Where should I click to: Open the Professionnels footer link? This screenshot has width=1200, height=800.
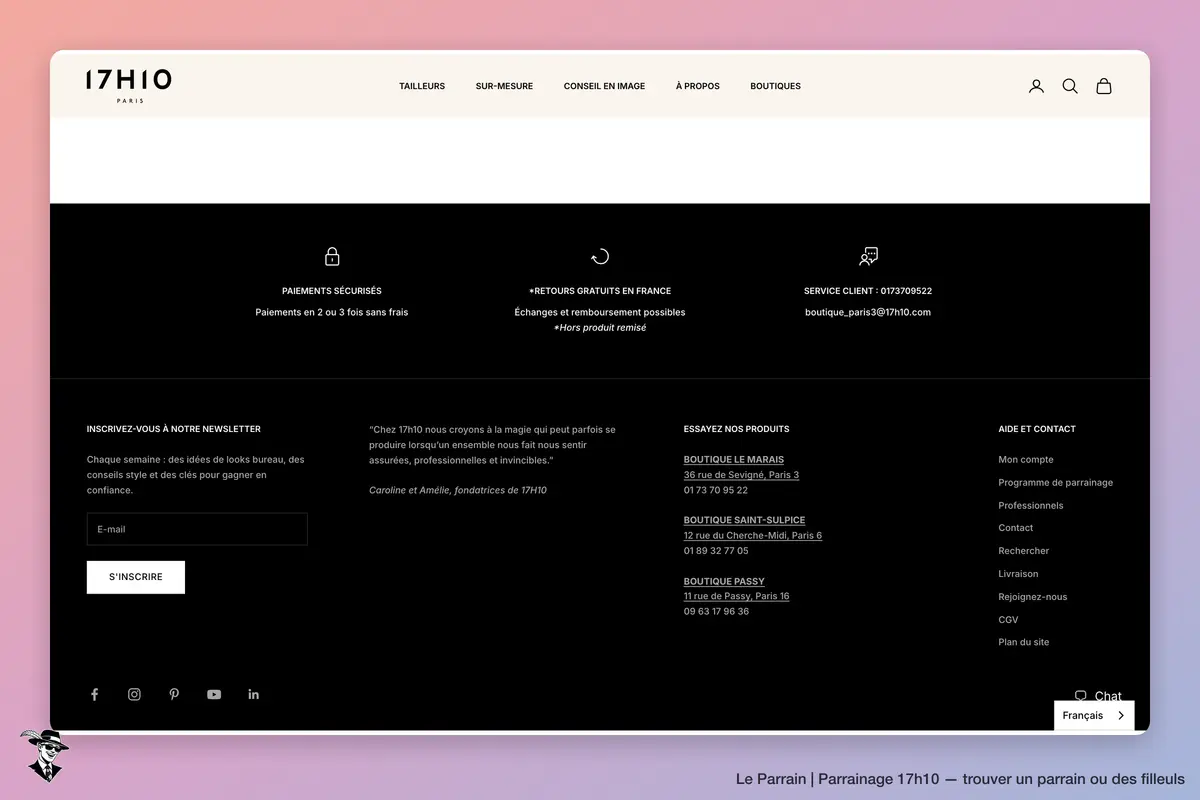1031,506
